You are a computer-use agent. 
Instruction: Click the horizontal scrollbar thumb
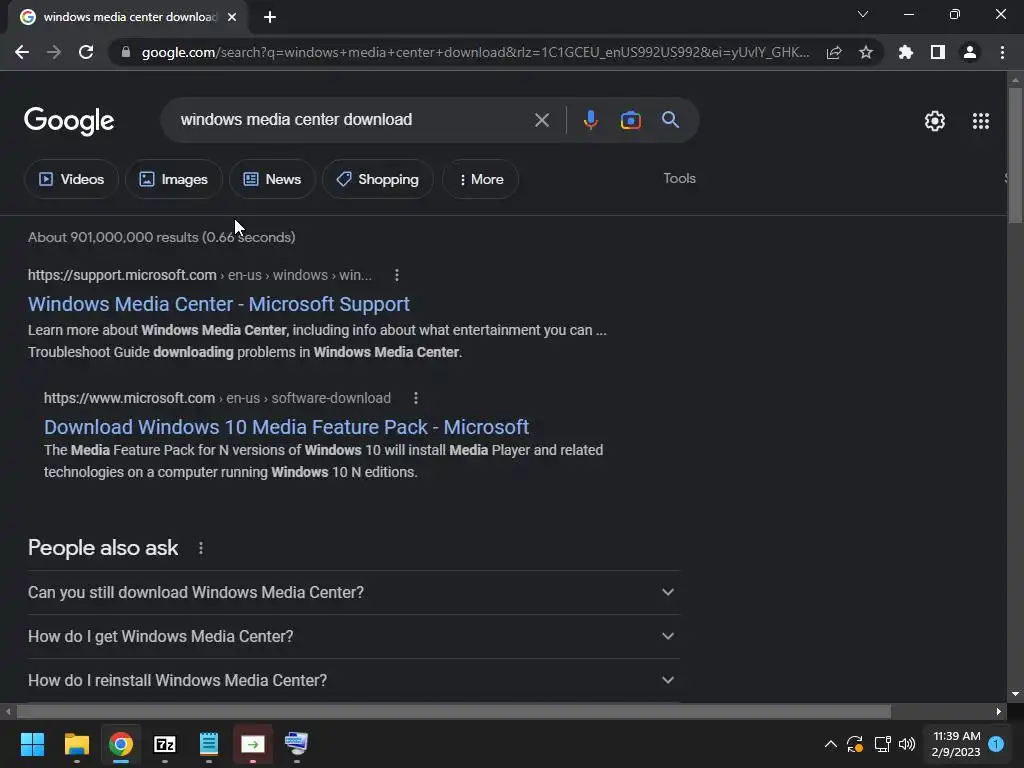point(454,711)
